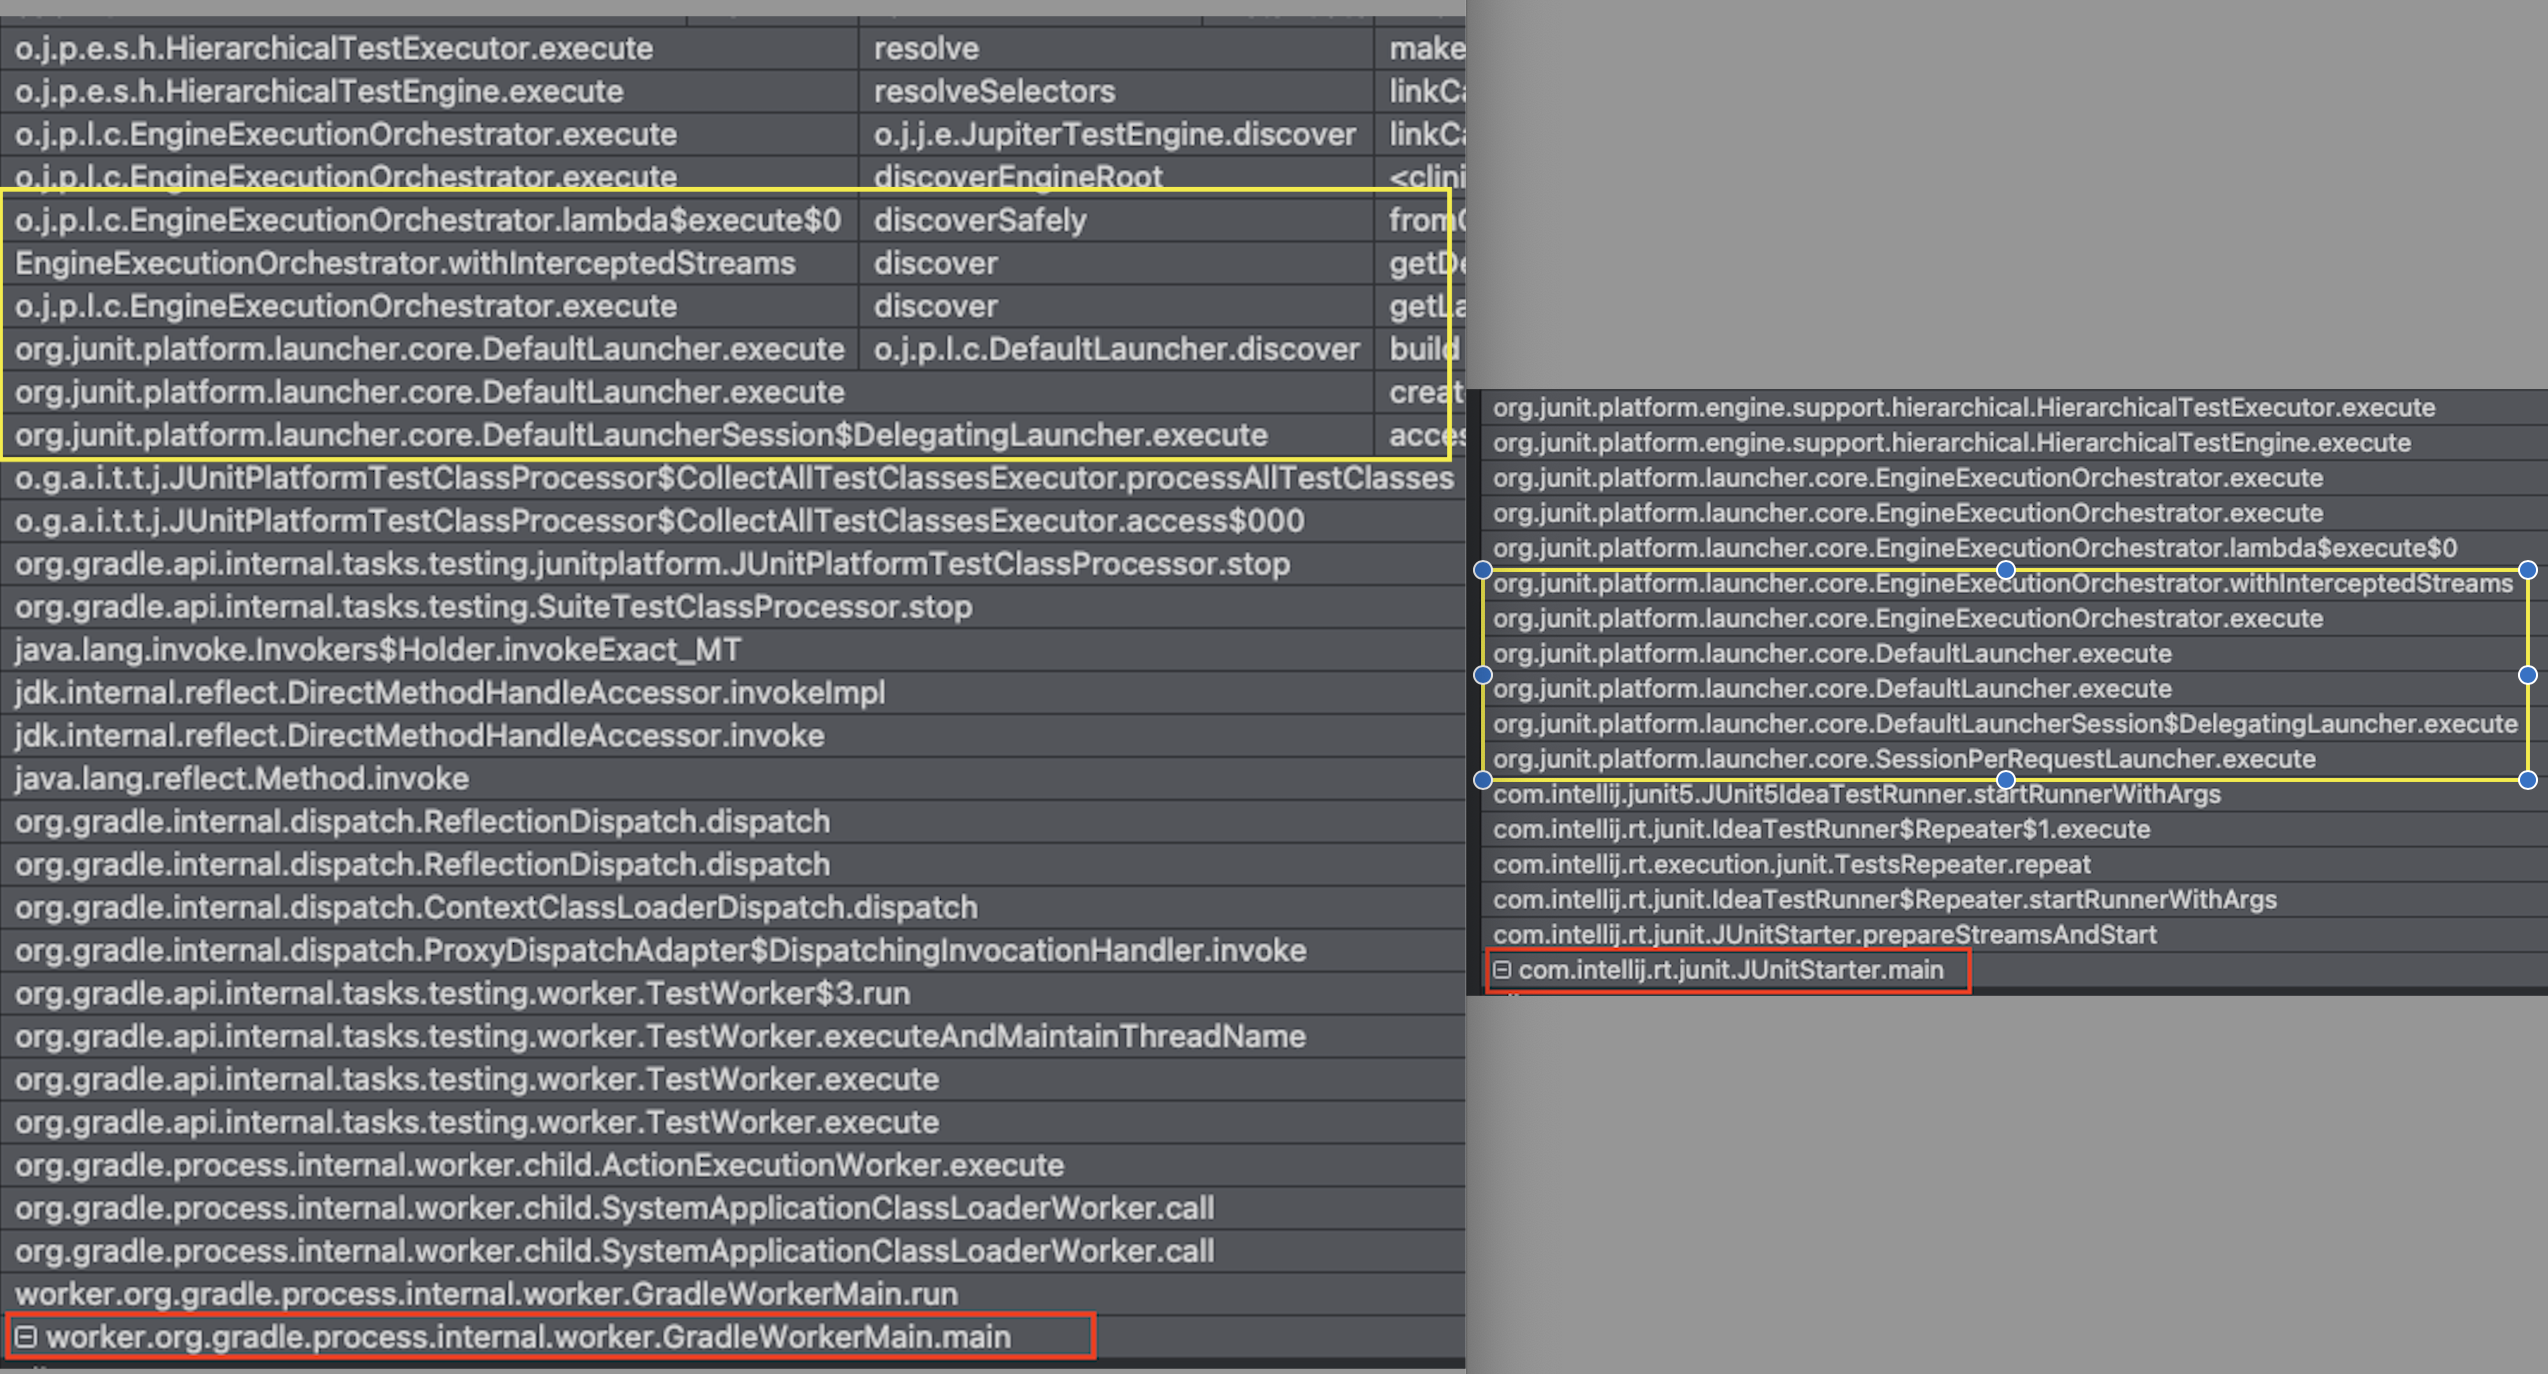Click the top-center handle of yellow selection
Screen dimensions: 2548x1374
point(2005,570)
